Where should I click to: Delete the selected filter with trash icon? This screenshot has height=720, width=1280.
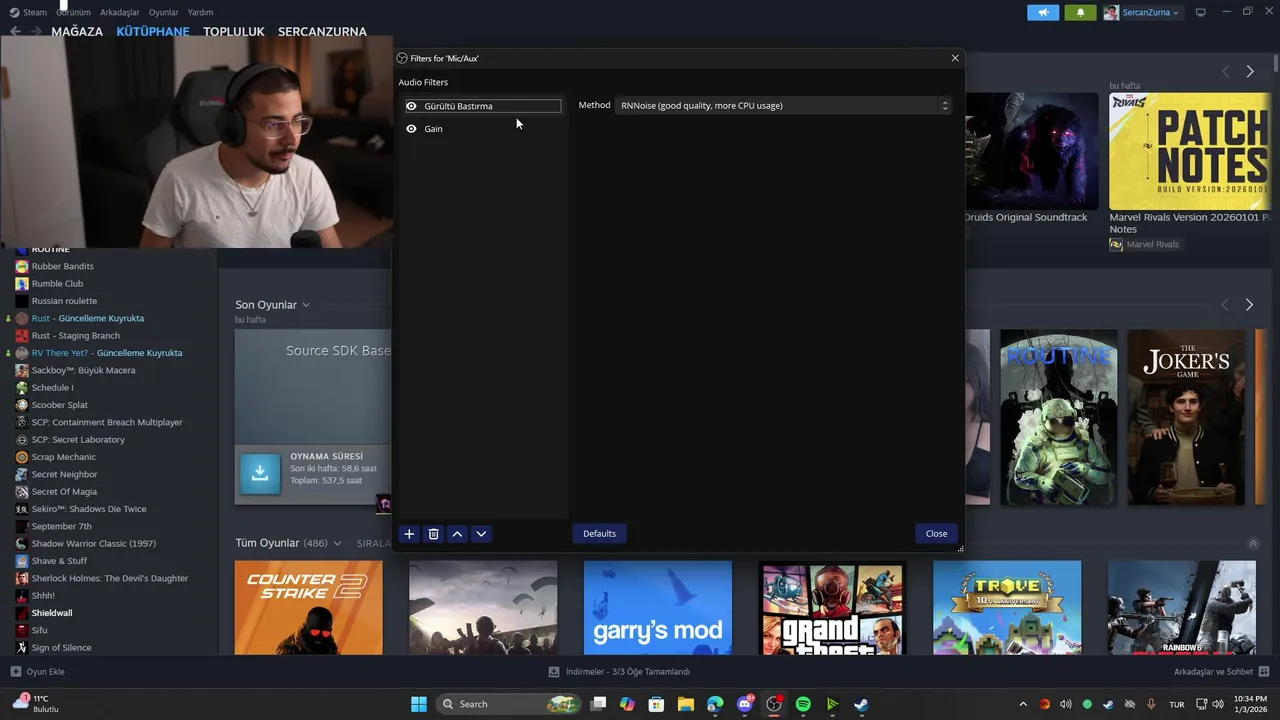pyautogui.click(x=433, y=534)
